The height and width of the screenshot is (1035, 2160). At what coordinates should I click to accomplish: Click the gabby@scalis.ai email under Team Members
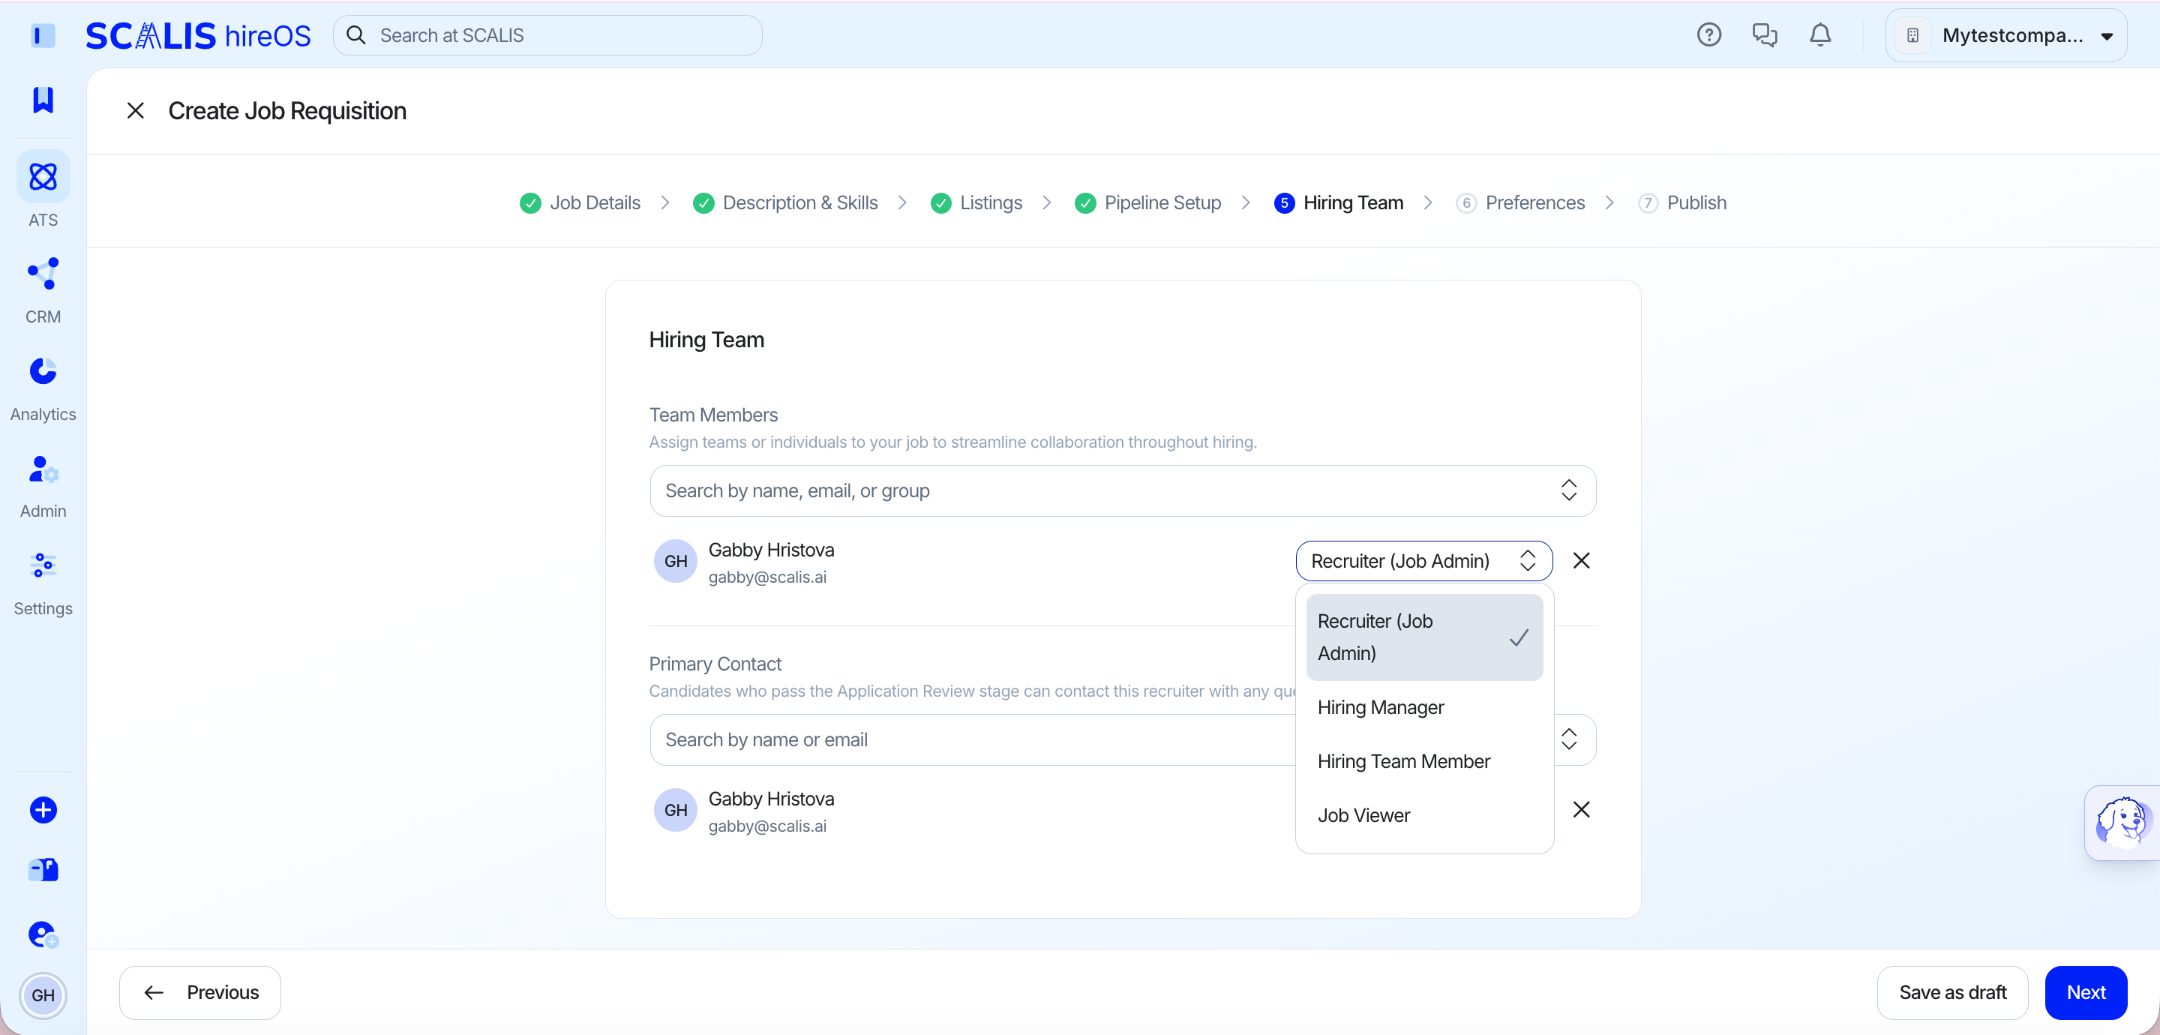(767, 577)
